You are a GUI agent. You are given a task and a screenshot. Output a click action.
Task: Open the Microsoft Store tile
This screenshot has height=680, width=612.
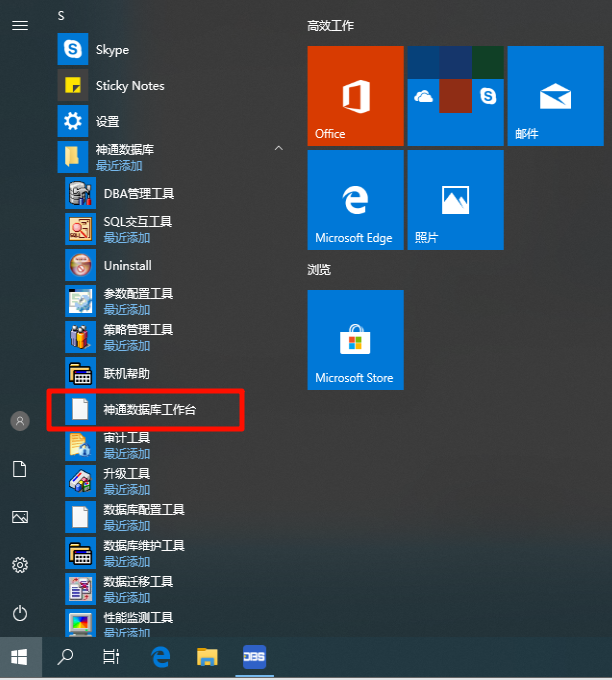tap(355, 340)
